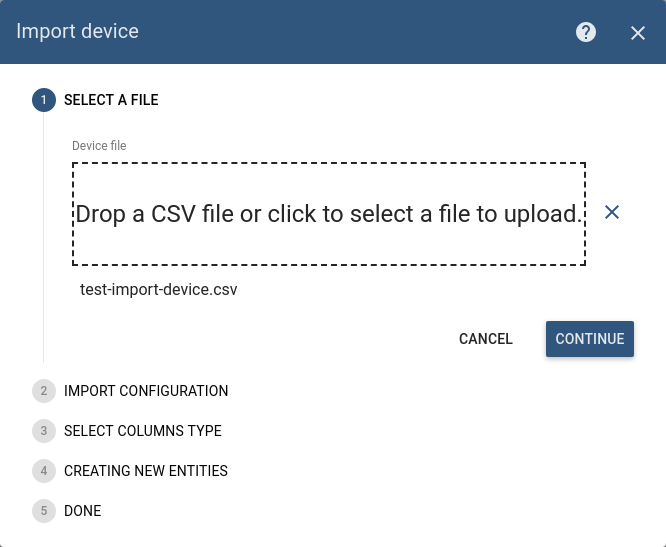Click the stepper vertical connector line
Screen dimensions: 666x547
pos(43,238)
